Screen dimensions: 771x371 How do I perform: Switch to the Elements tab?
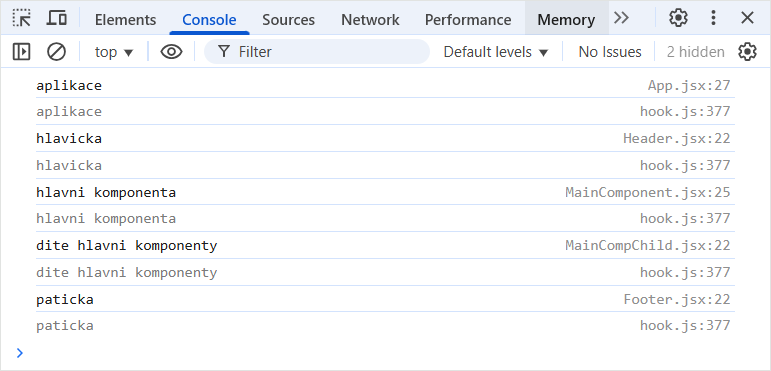tap(125, 20)
